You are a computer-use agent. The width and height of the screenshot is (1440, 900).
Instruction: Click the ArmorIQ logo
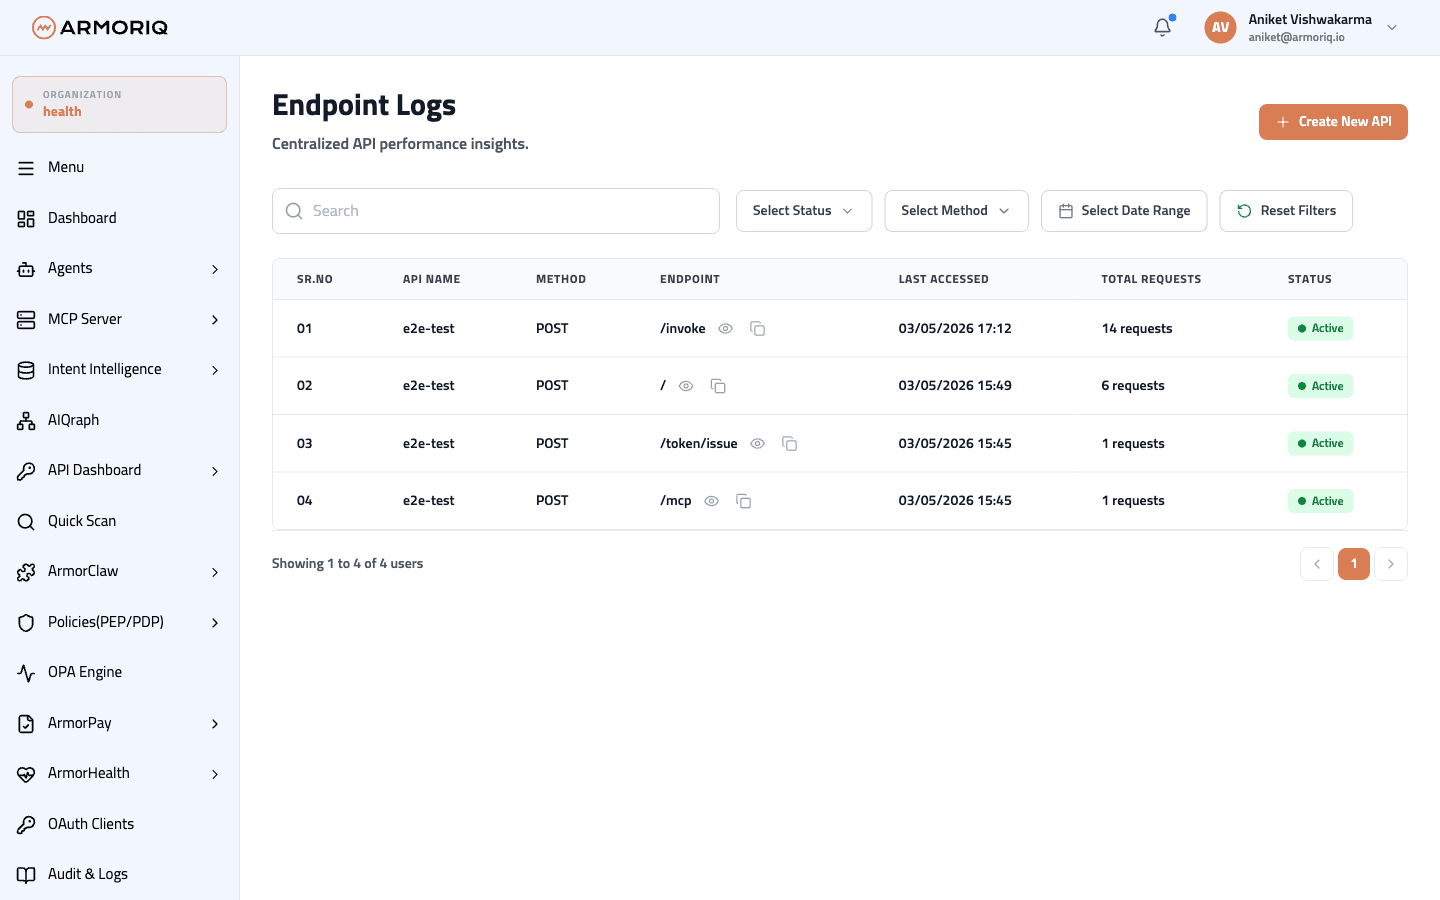pyautogui.click(x=100, y=27)
